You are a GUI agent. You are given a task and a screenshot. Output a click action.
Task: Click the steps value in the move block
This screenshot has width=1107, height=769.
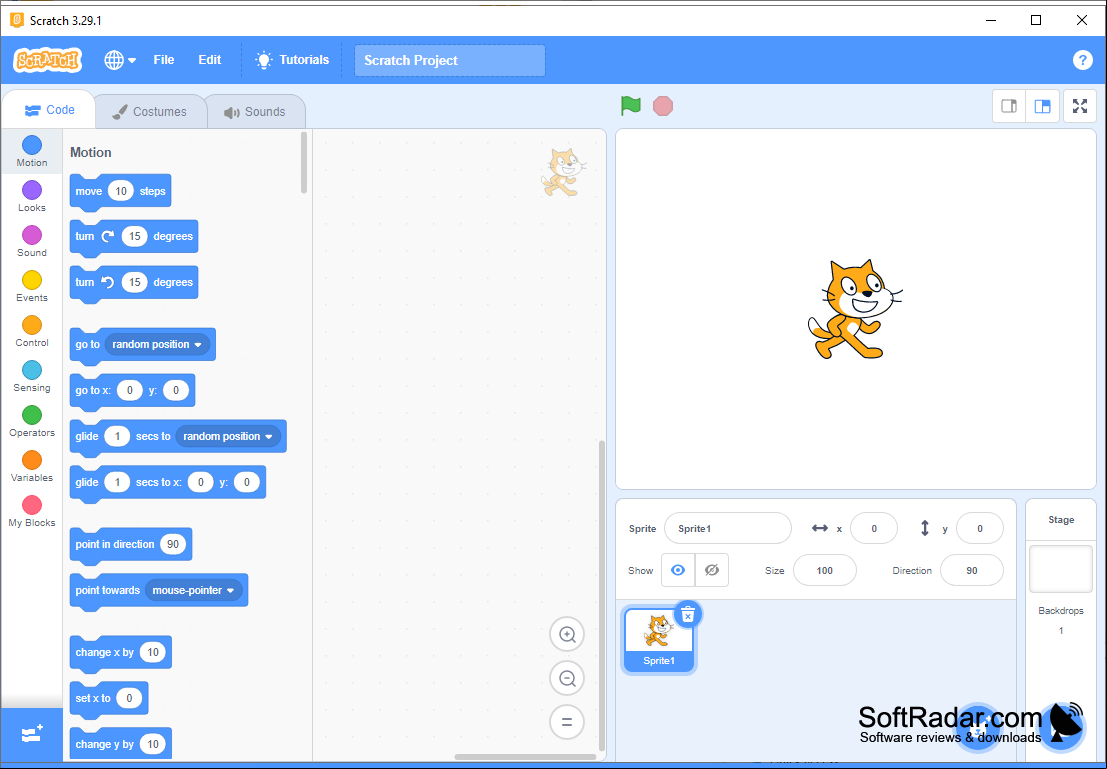[x=121, y=191]
